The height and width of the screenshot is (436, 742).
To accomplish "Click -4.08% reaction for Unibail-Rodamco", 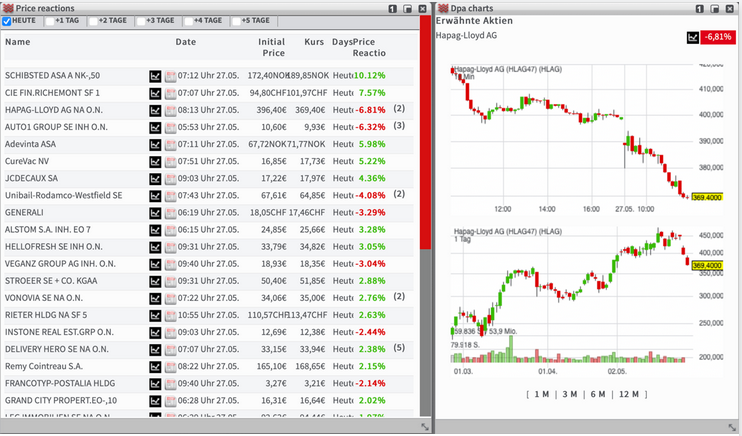I will point(371,196).
